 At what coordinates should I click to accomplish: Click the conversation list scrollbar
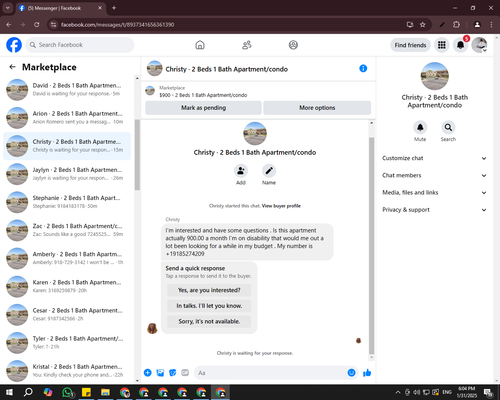(137, 155)
